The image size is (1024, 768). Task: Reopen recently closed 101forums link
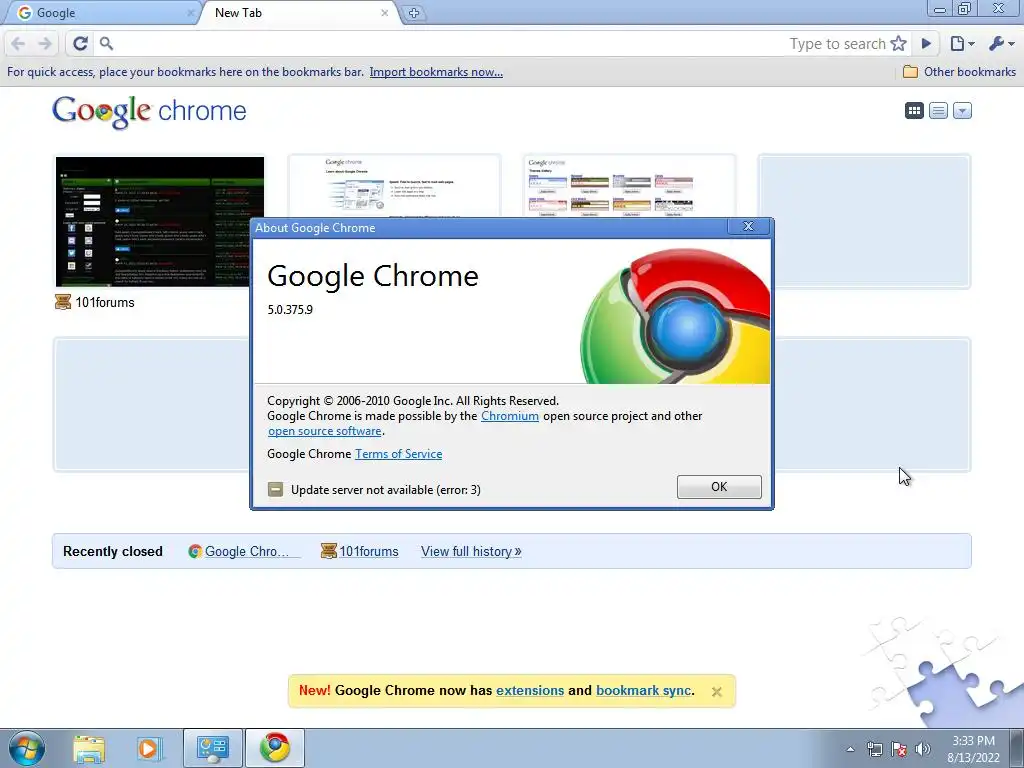pyautogui.click(x=360, y=551)
